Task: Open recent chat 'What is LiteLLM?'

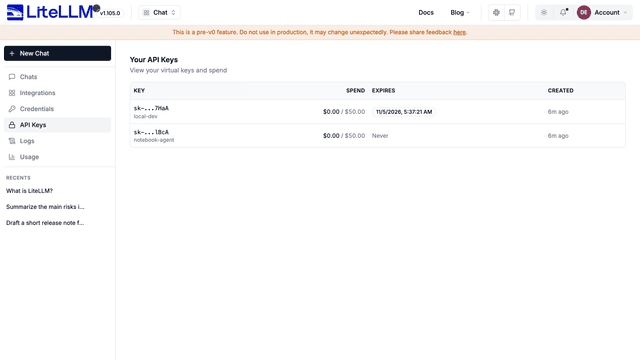Action: [x=29, y=191]
